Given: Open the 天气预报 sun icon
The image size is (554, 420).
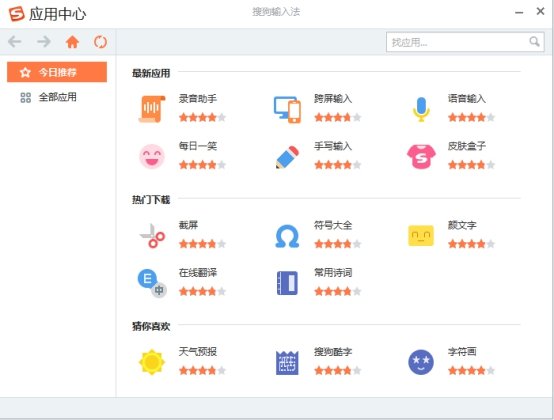Looking at the screenshot, I should 152,362.
